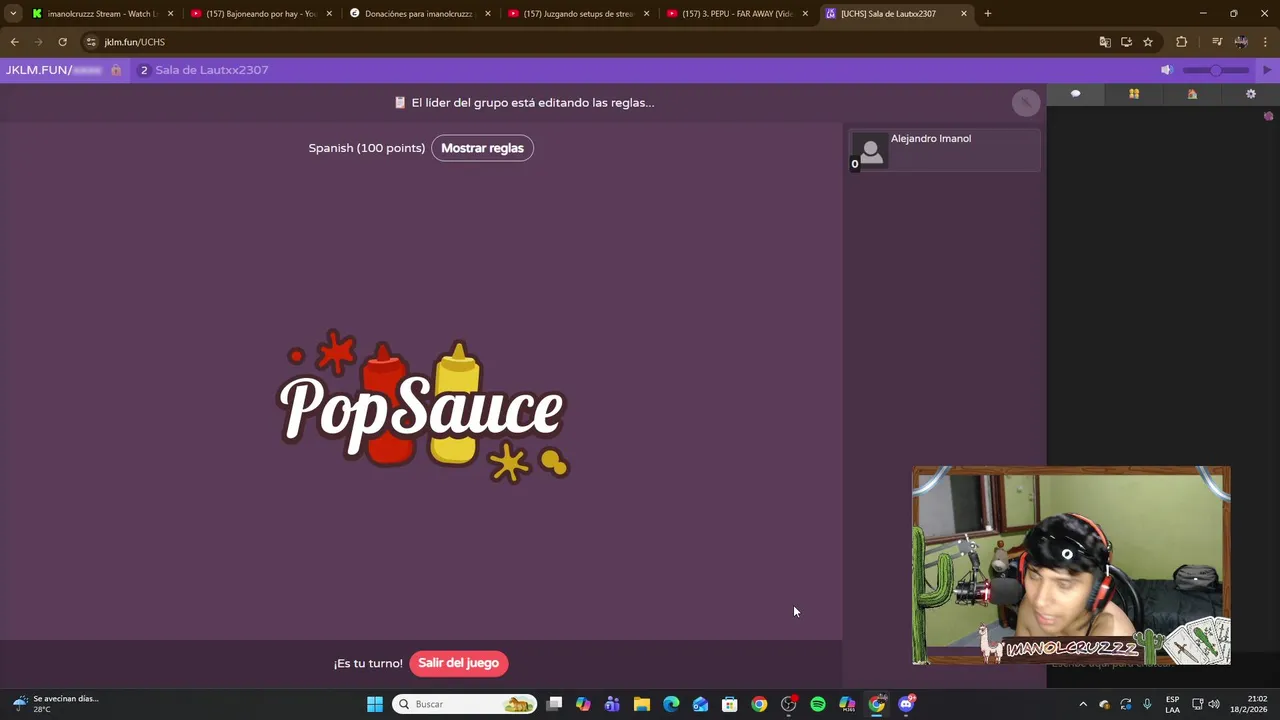Click the round edit pencil button

point(1026,102)
